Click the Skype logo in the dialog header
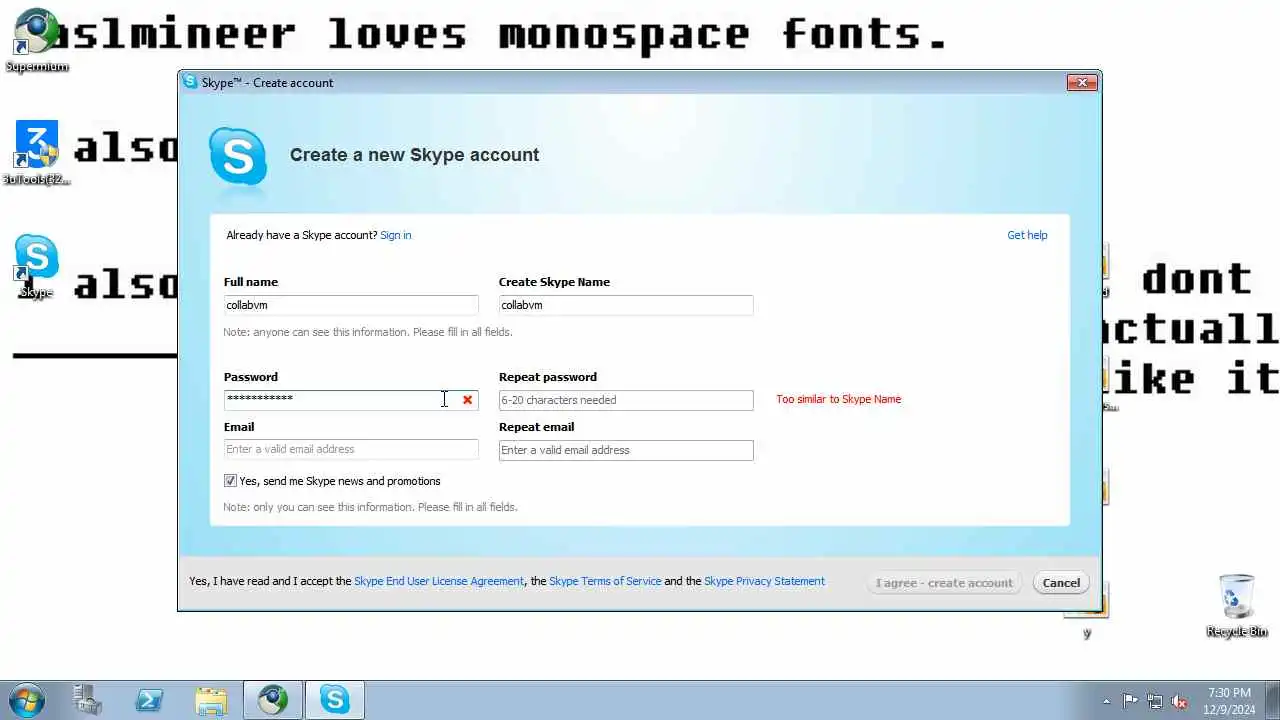The image size is (1280, 720). (238, 157)
